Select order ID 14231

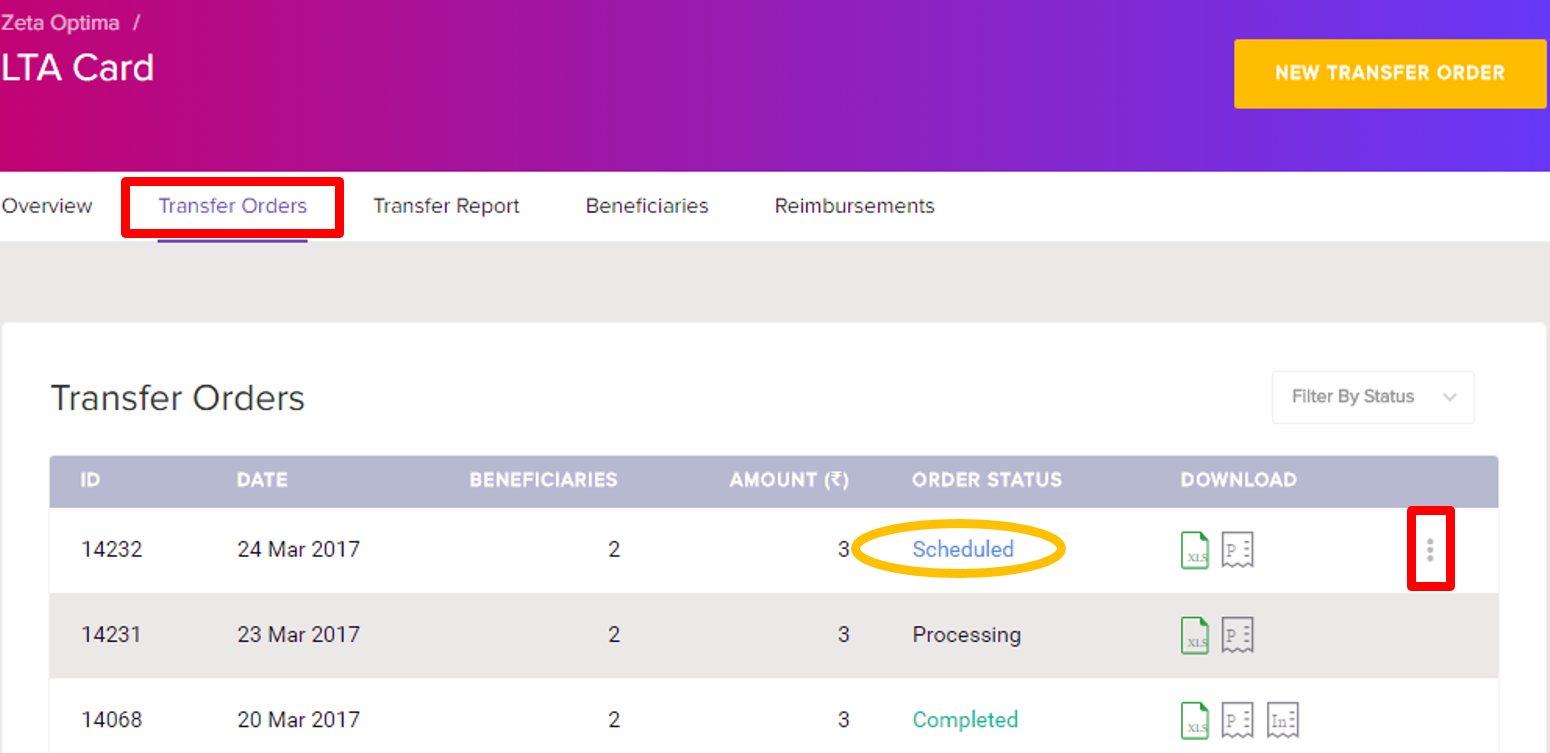pos(111,634)
